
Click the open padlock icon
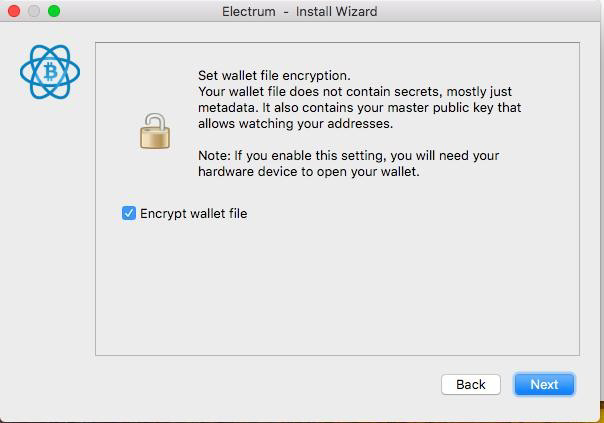[x=155, y=131]
